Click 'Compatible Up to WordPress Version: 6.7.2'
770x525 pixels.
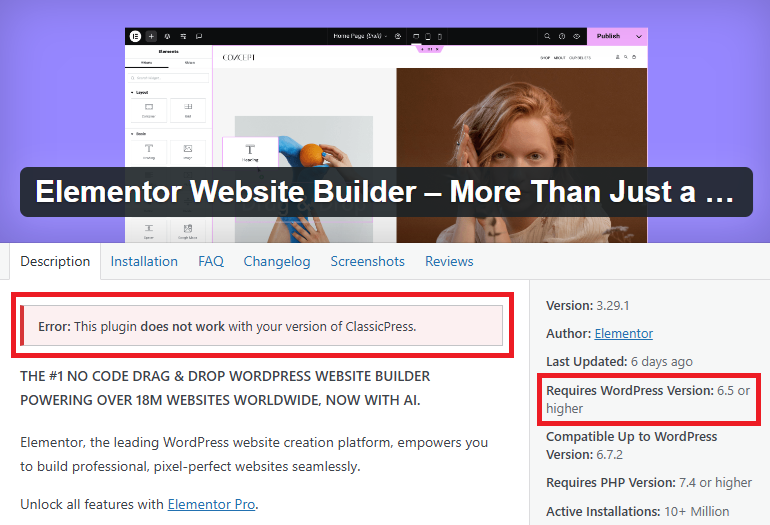[x=632, y=445]
